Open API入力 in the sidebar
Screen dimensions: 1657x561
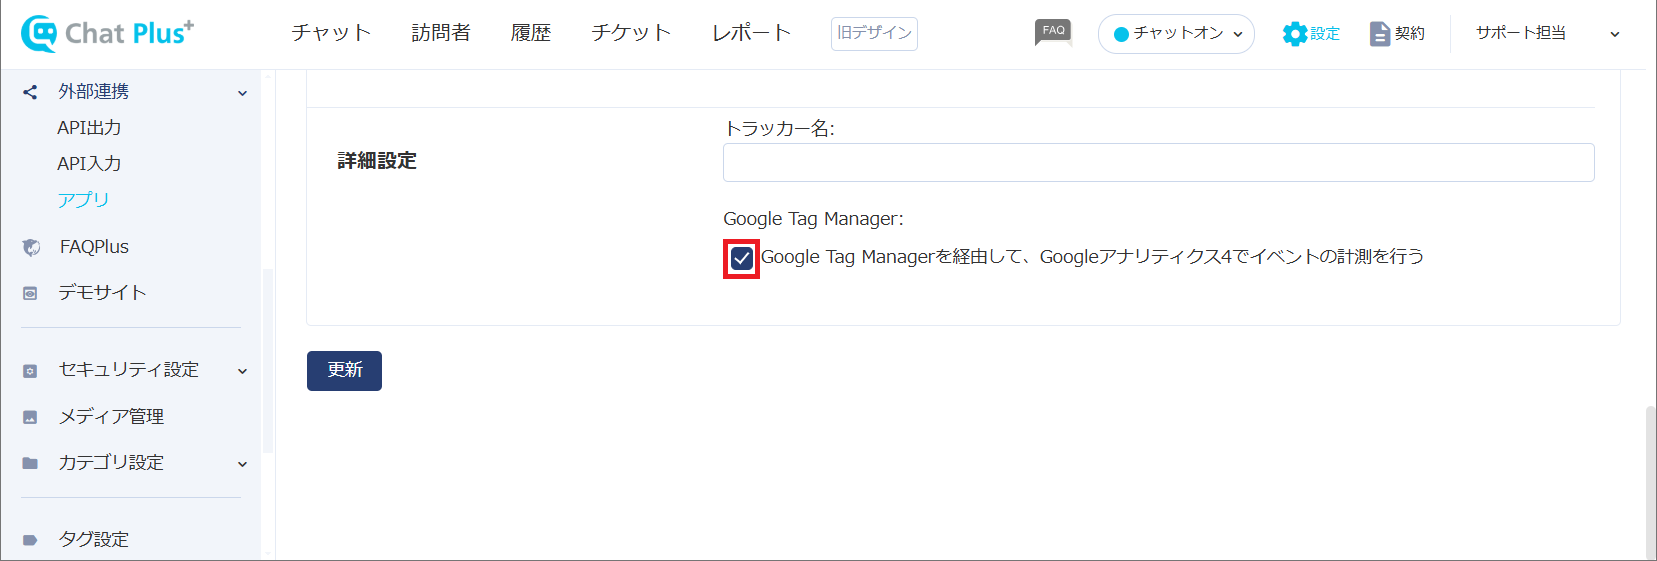pos(89,164)
